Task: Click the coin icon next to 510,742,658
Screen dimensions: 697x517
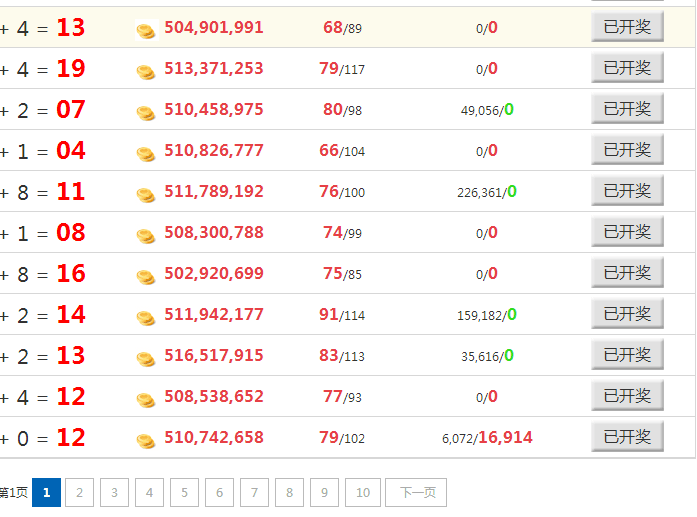Action: [146, 440]
